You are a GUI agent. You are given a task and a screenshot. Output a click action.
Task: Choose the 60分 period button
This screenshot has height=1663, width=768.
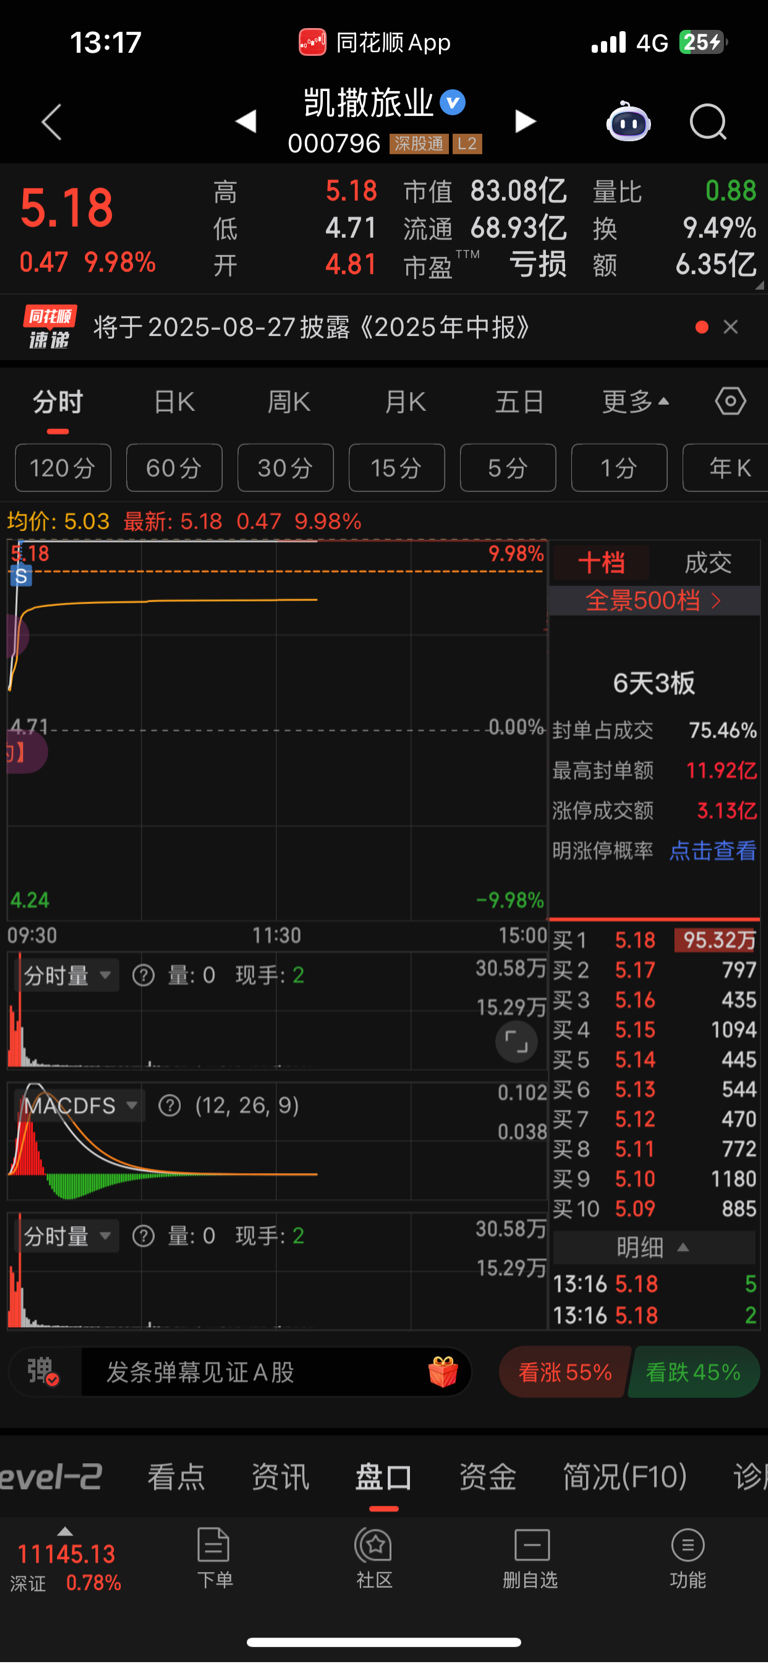coord(174,468)
